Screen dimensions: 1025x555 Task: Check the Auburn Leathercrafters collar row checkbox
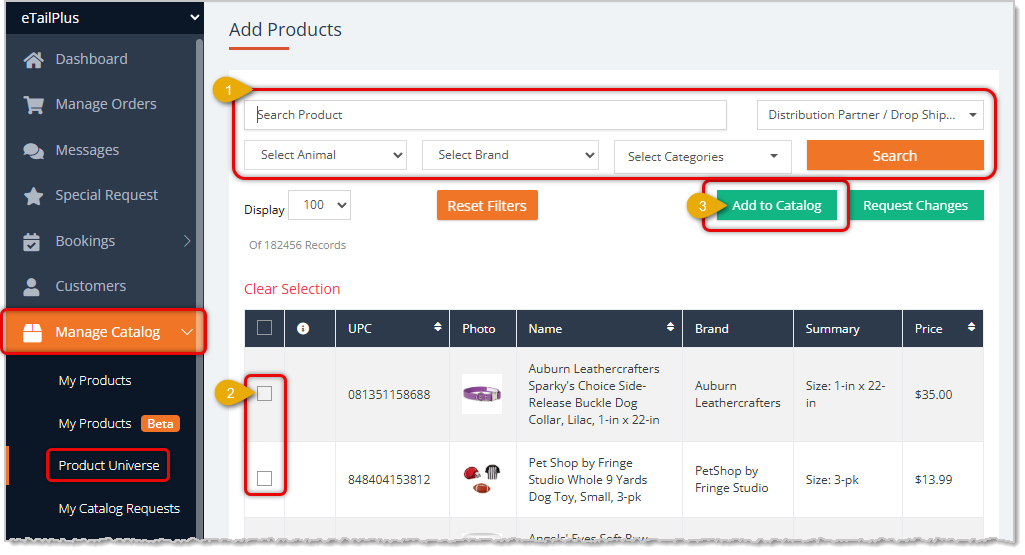pyautogui.click(x=265, y=394)
